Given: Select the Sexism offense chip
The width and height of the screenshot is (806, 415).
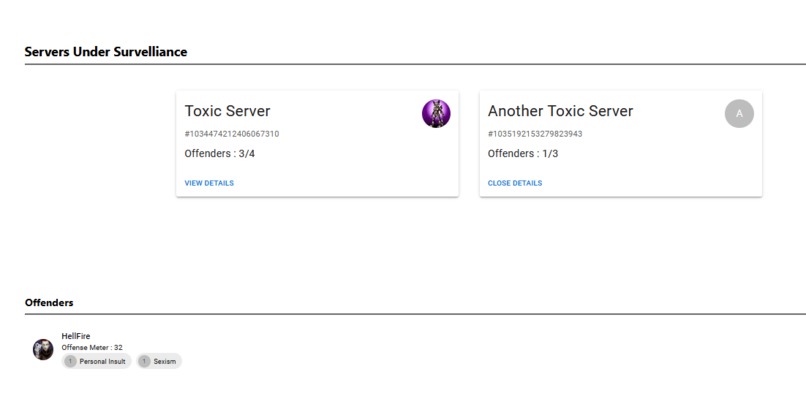Looking at the screenshot, I should (159, 361).
